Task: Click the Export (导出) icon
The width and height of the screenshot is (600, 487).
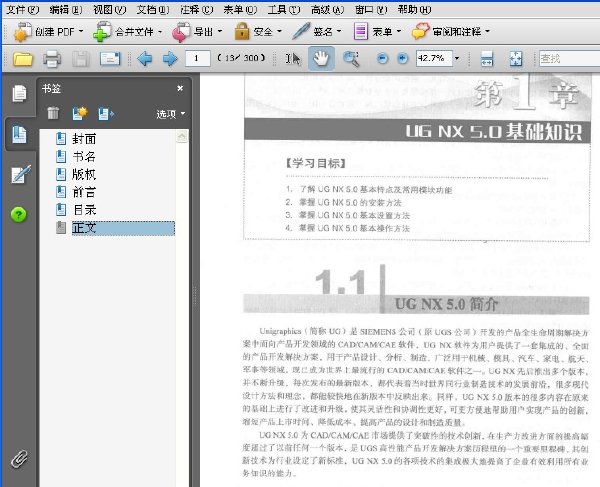Action: (x=181, y=32)
